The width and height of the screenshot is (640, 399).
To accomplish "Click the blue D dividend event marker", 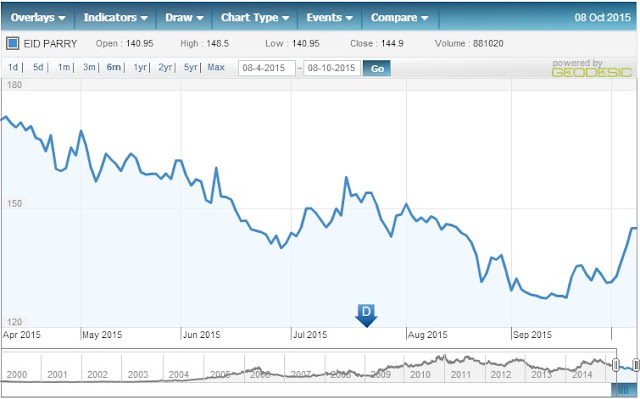I will (x=366, y=315).
